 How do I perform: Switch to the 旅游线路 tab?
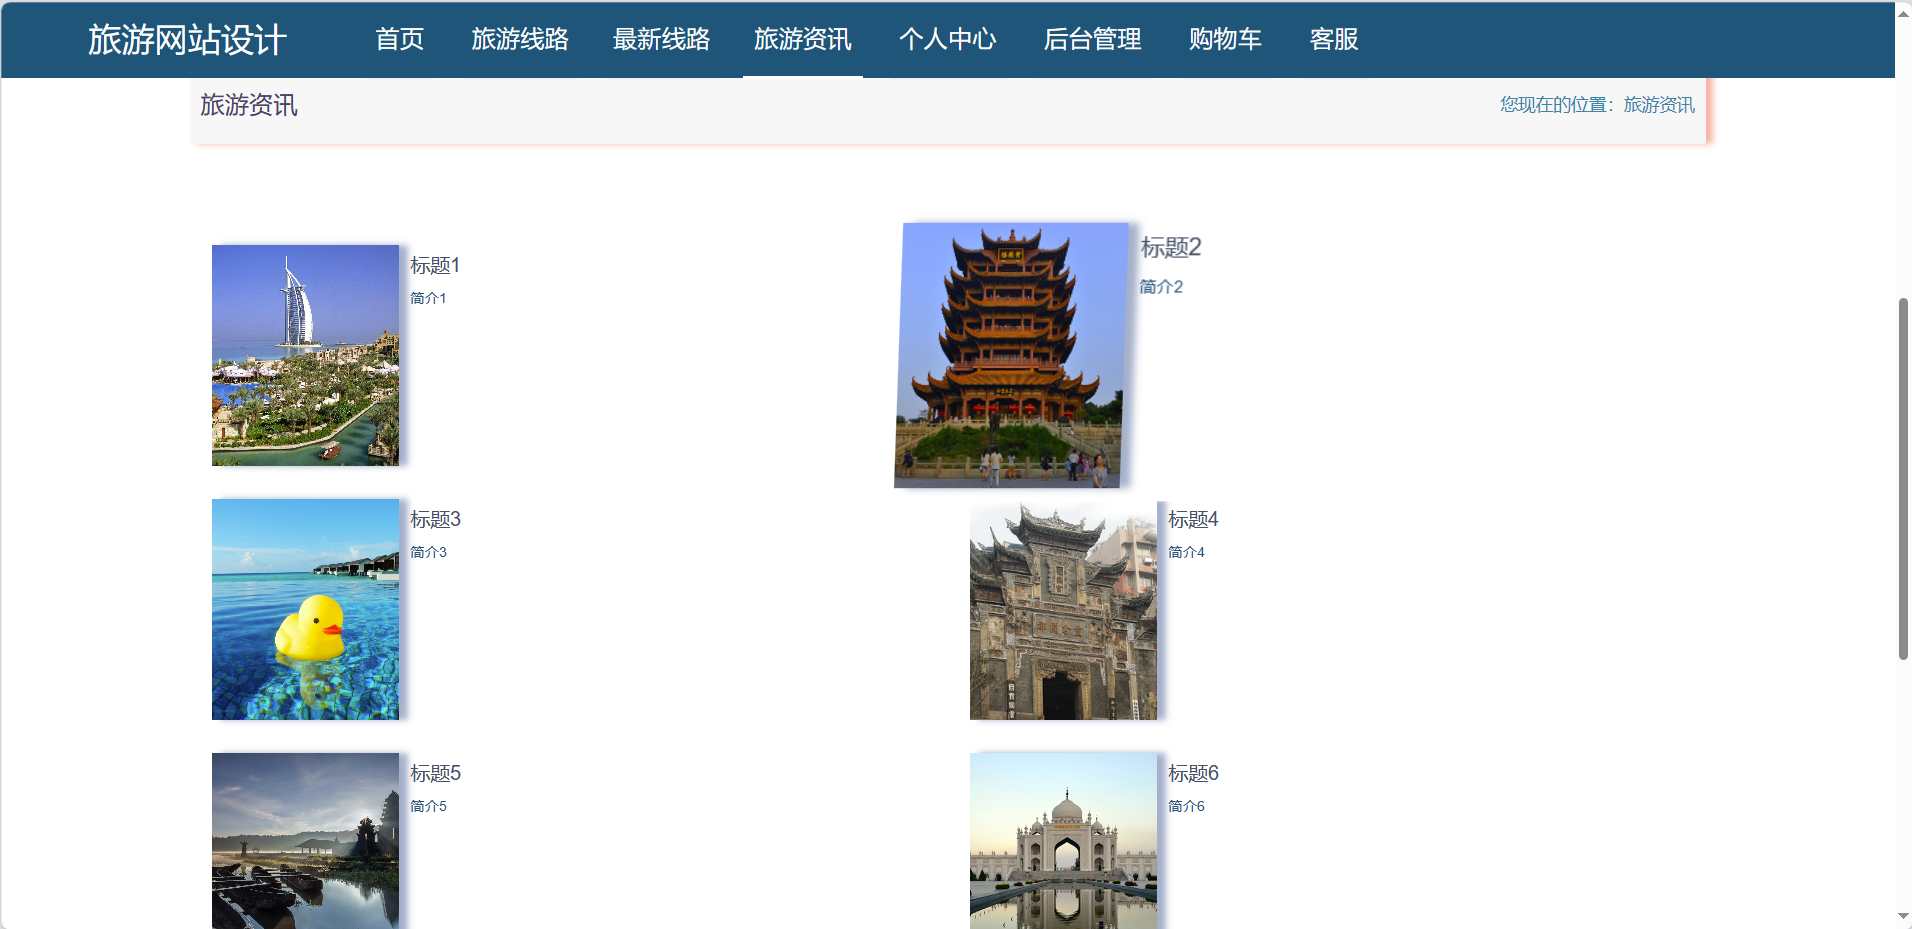520,40
